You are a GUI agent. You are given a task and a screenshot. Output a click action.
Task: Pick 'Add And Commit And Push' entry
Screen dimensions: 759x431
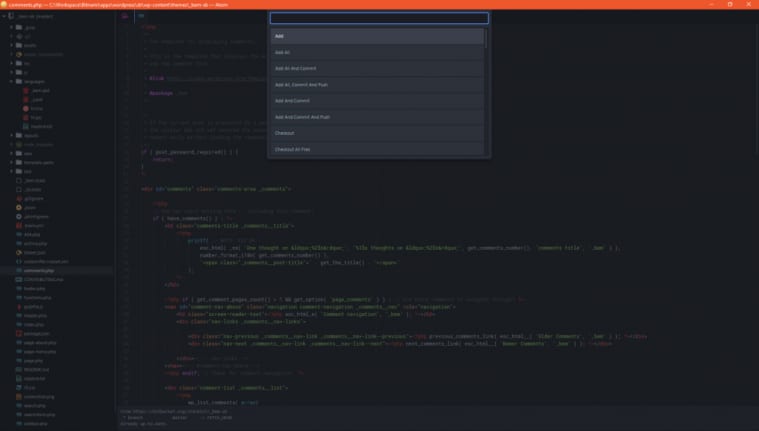click(377, 117)
